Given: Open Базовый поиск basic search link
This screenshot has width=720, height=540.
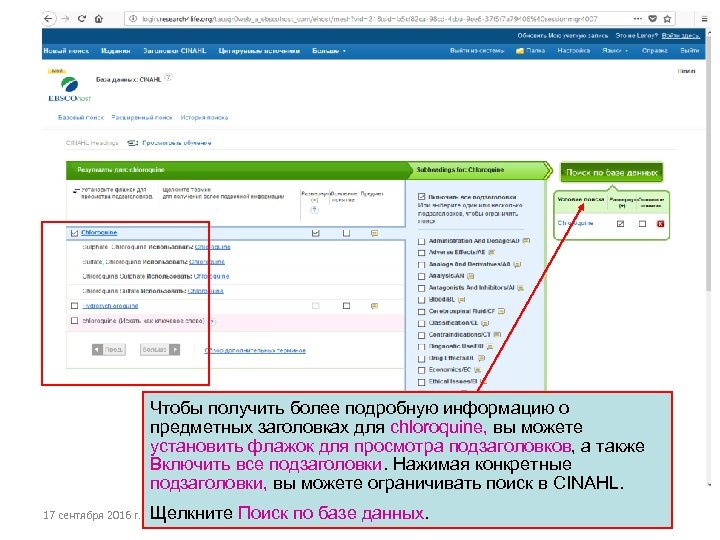Looking at the screenshot, I should (81, 118).
